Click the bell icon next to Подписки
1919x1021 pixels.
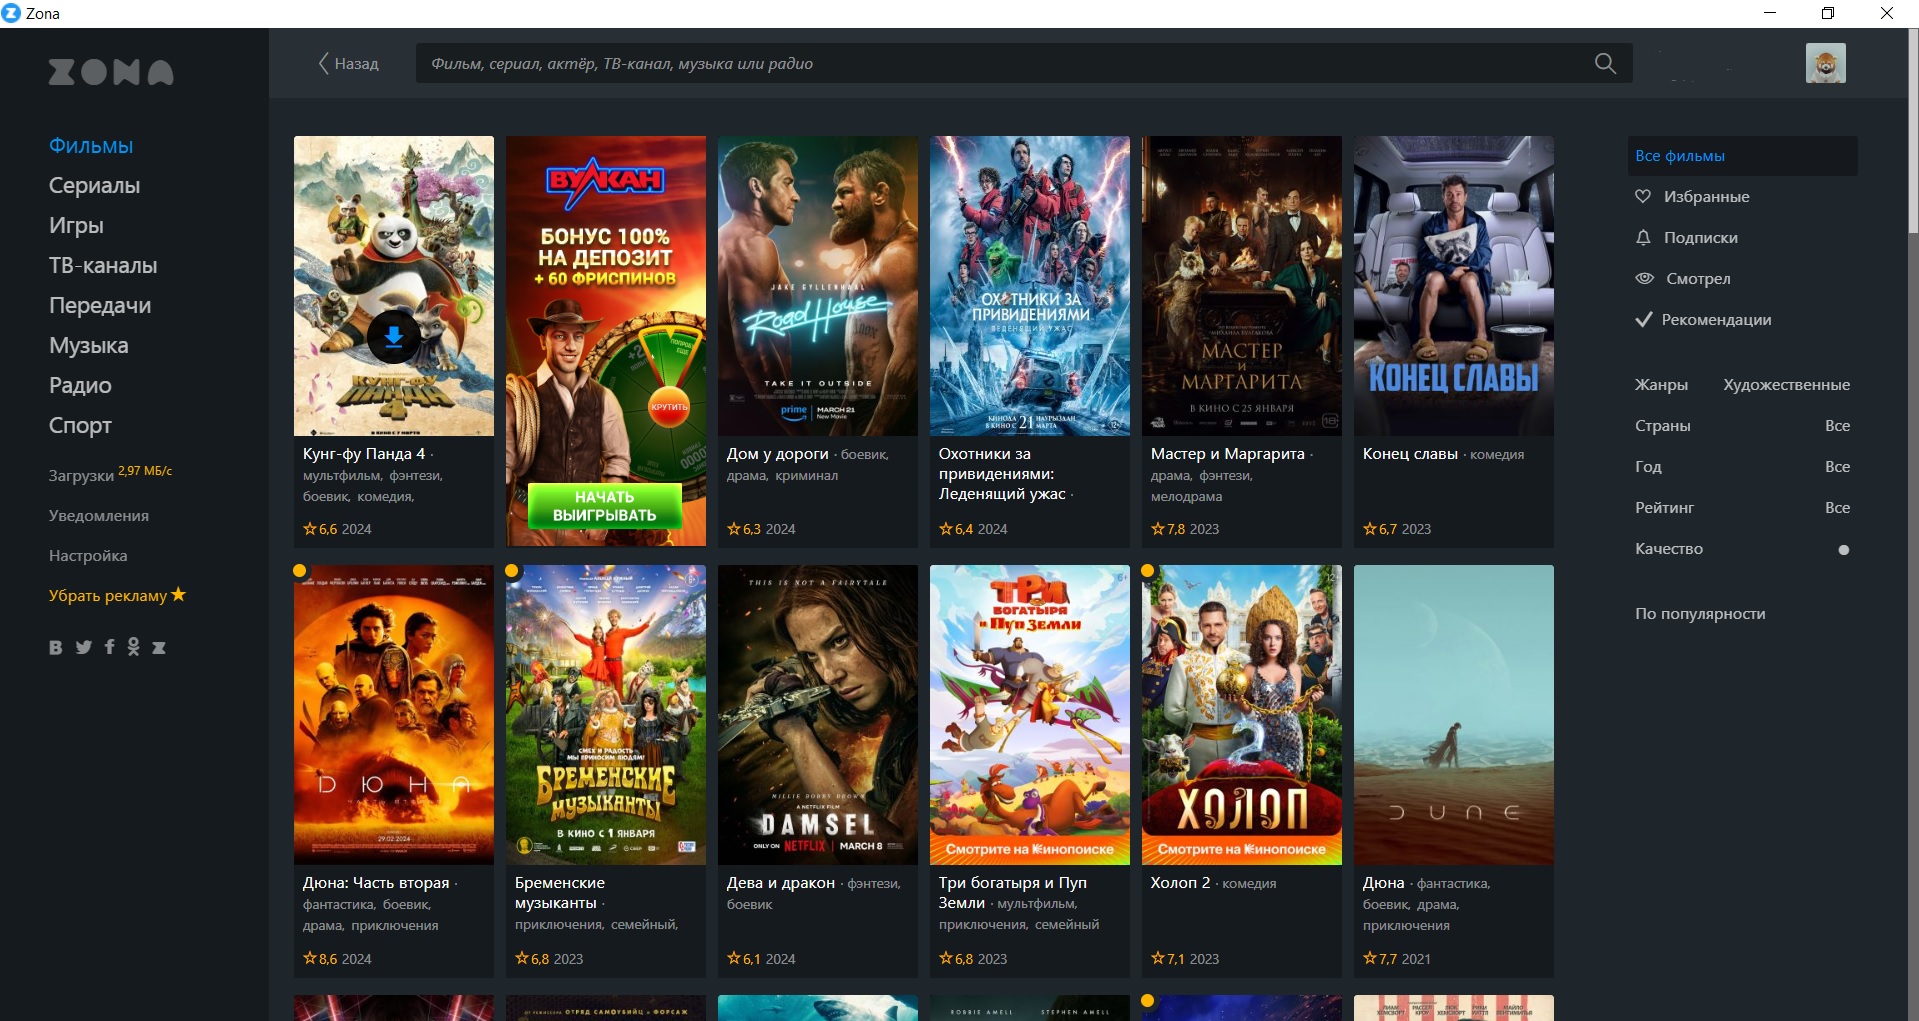(x=1643, y=237)
